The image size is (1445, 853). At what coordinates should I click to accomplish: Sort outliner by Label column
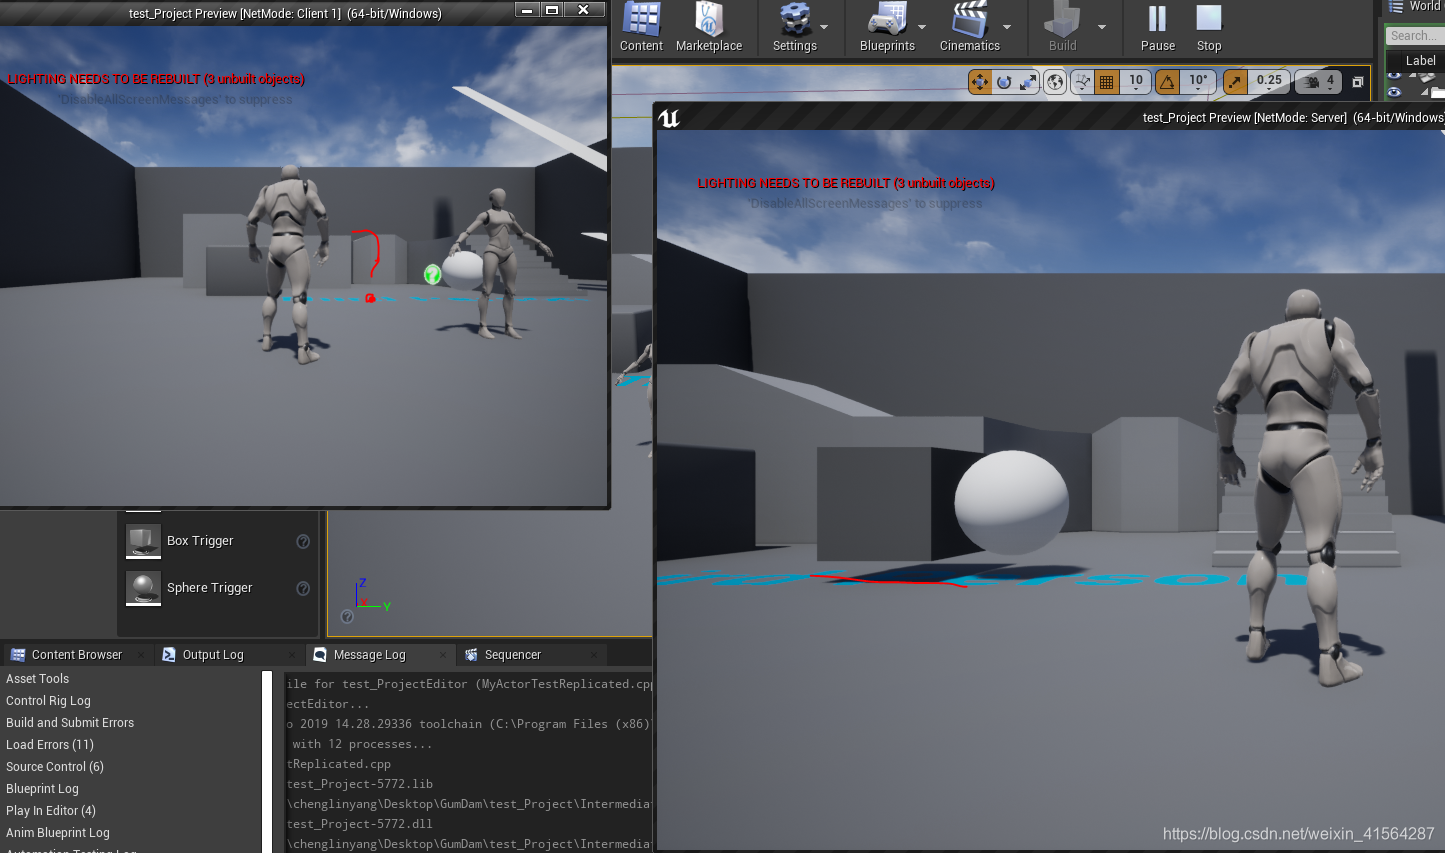[x=1420, y=61]
